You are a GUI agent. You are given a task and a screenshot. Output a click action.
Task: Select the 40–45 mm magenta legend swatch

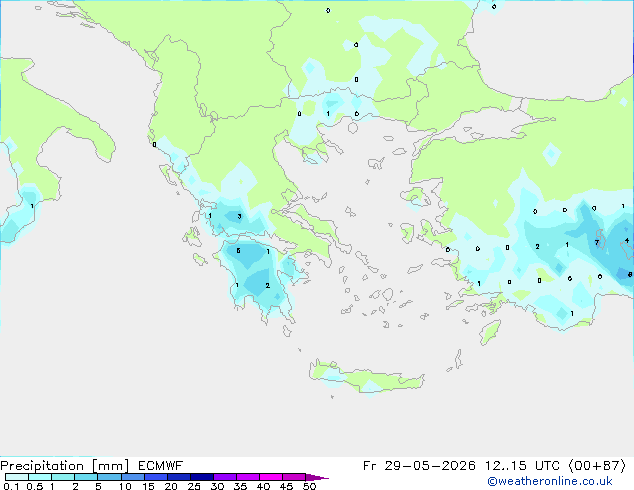271,477
